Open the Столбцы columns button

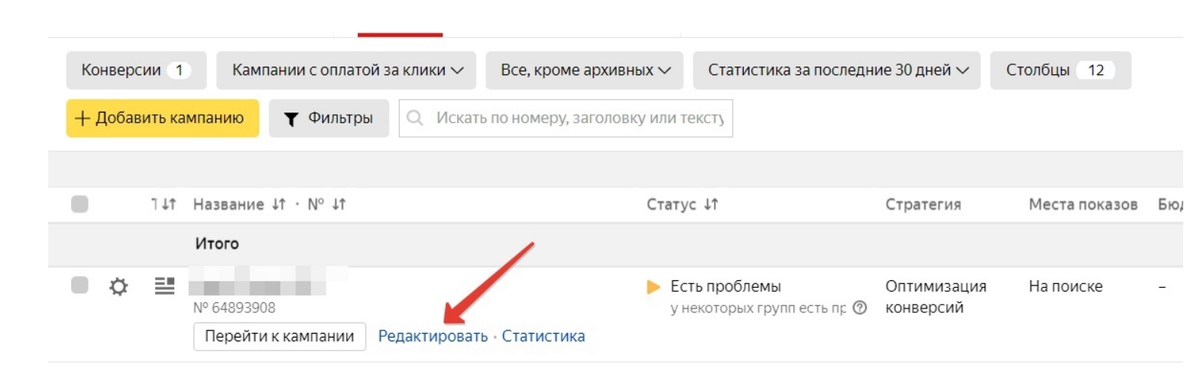click(x=1061, y=70)
